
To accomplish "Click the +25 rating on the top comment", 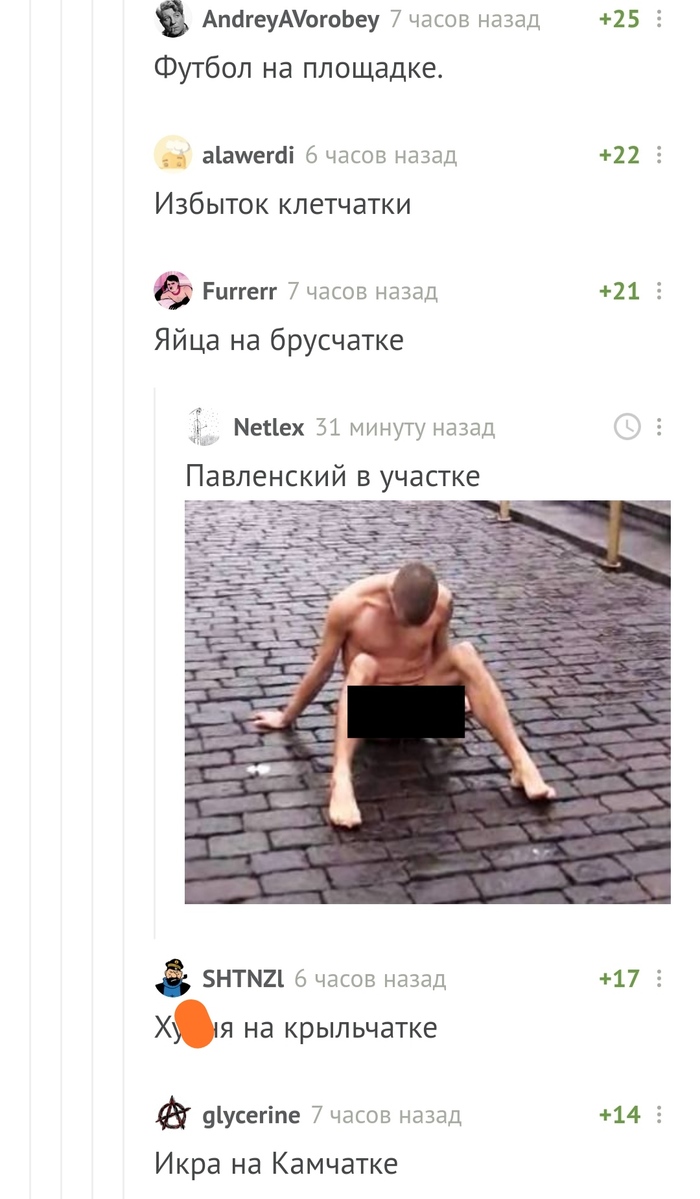I will click(x=619, y=19).
